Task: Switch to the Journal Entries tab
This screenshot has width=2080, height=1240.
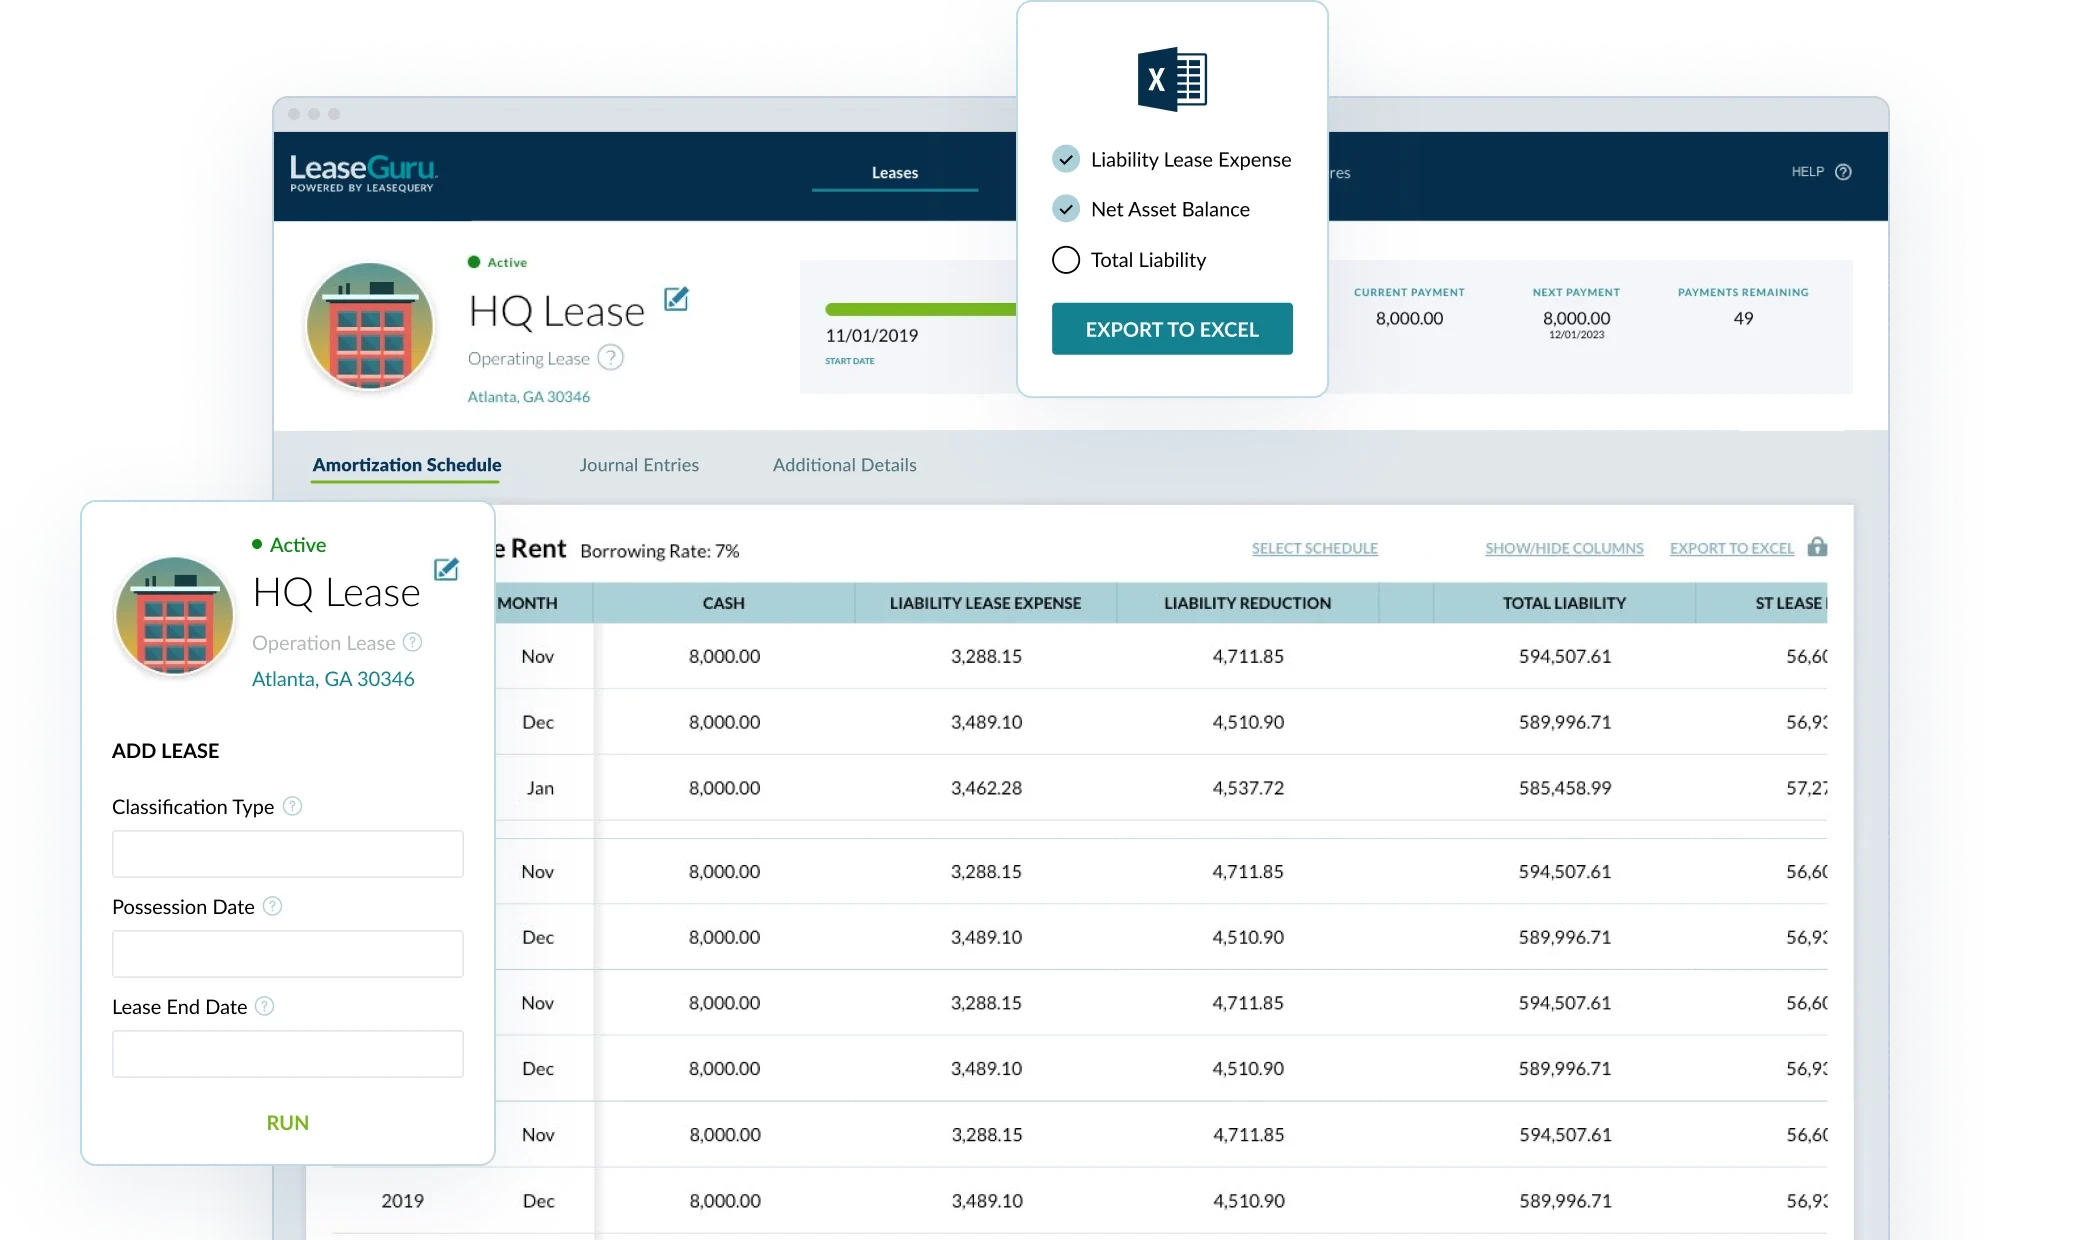Action: pos(639,464)
